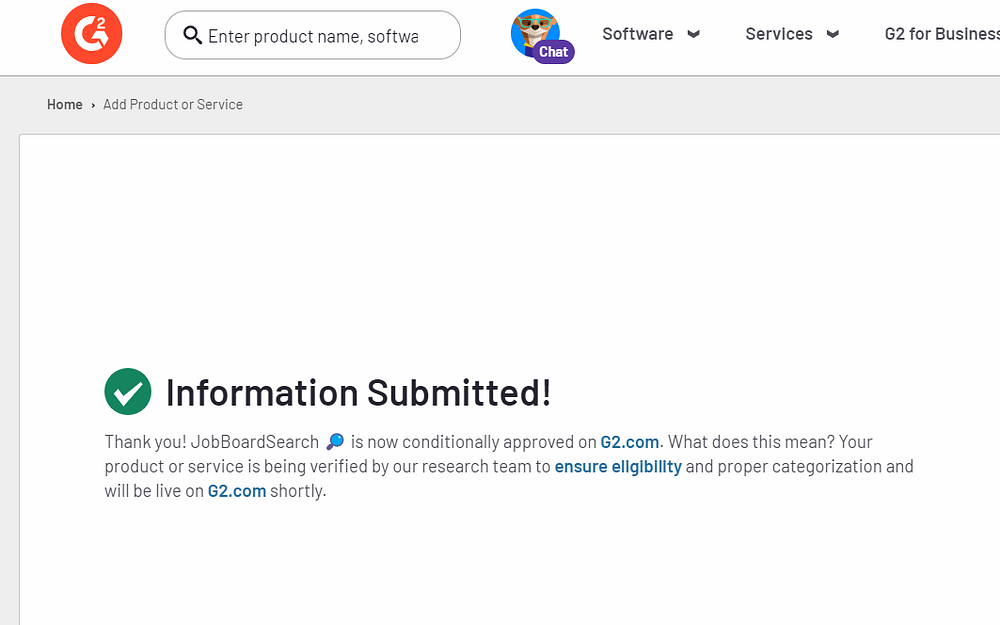Open the G2 for Business menu
1000x625 pixels.
point(941,34)
